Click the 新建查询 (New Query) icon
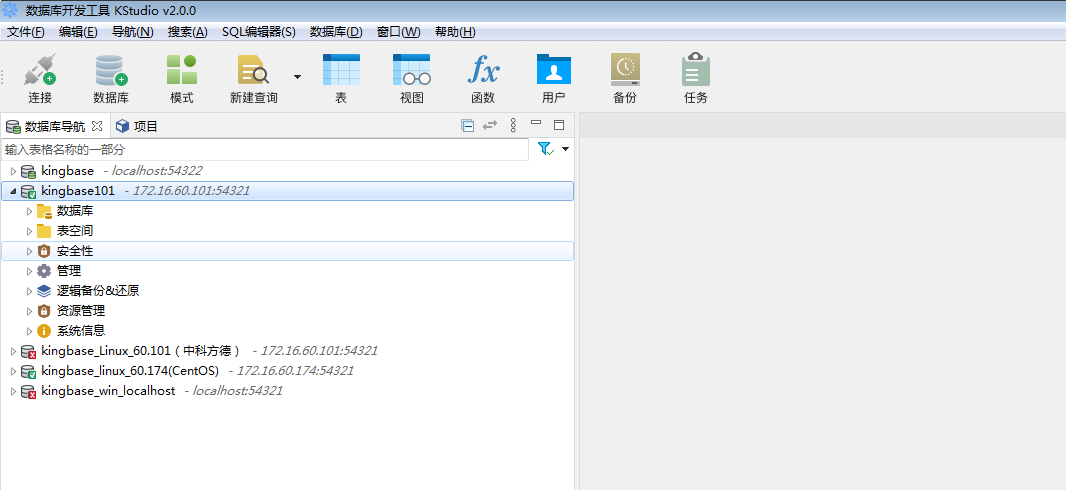The height and width of the screenshot is (490, 1066). 253,72
